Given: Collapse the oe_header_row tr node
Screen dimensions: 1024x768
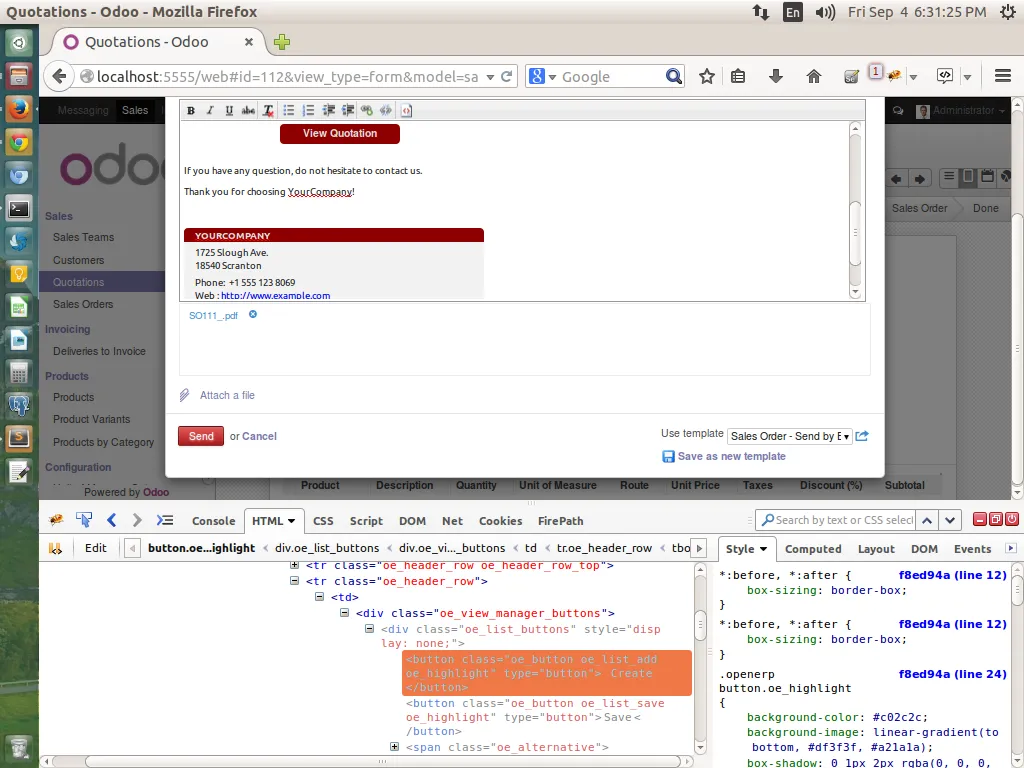Looking at the screenshot, I should [295, 581].
